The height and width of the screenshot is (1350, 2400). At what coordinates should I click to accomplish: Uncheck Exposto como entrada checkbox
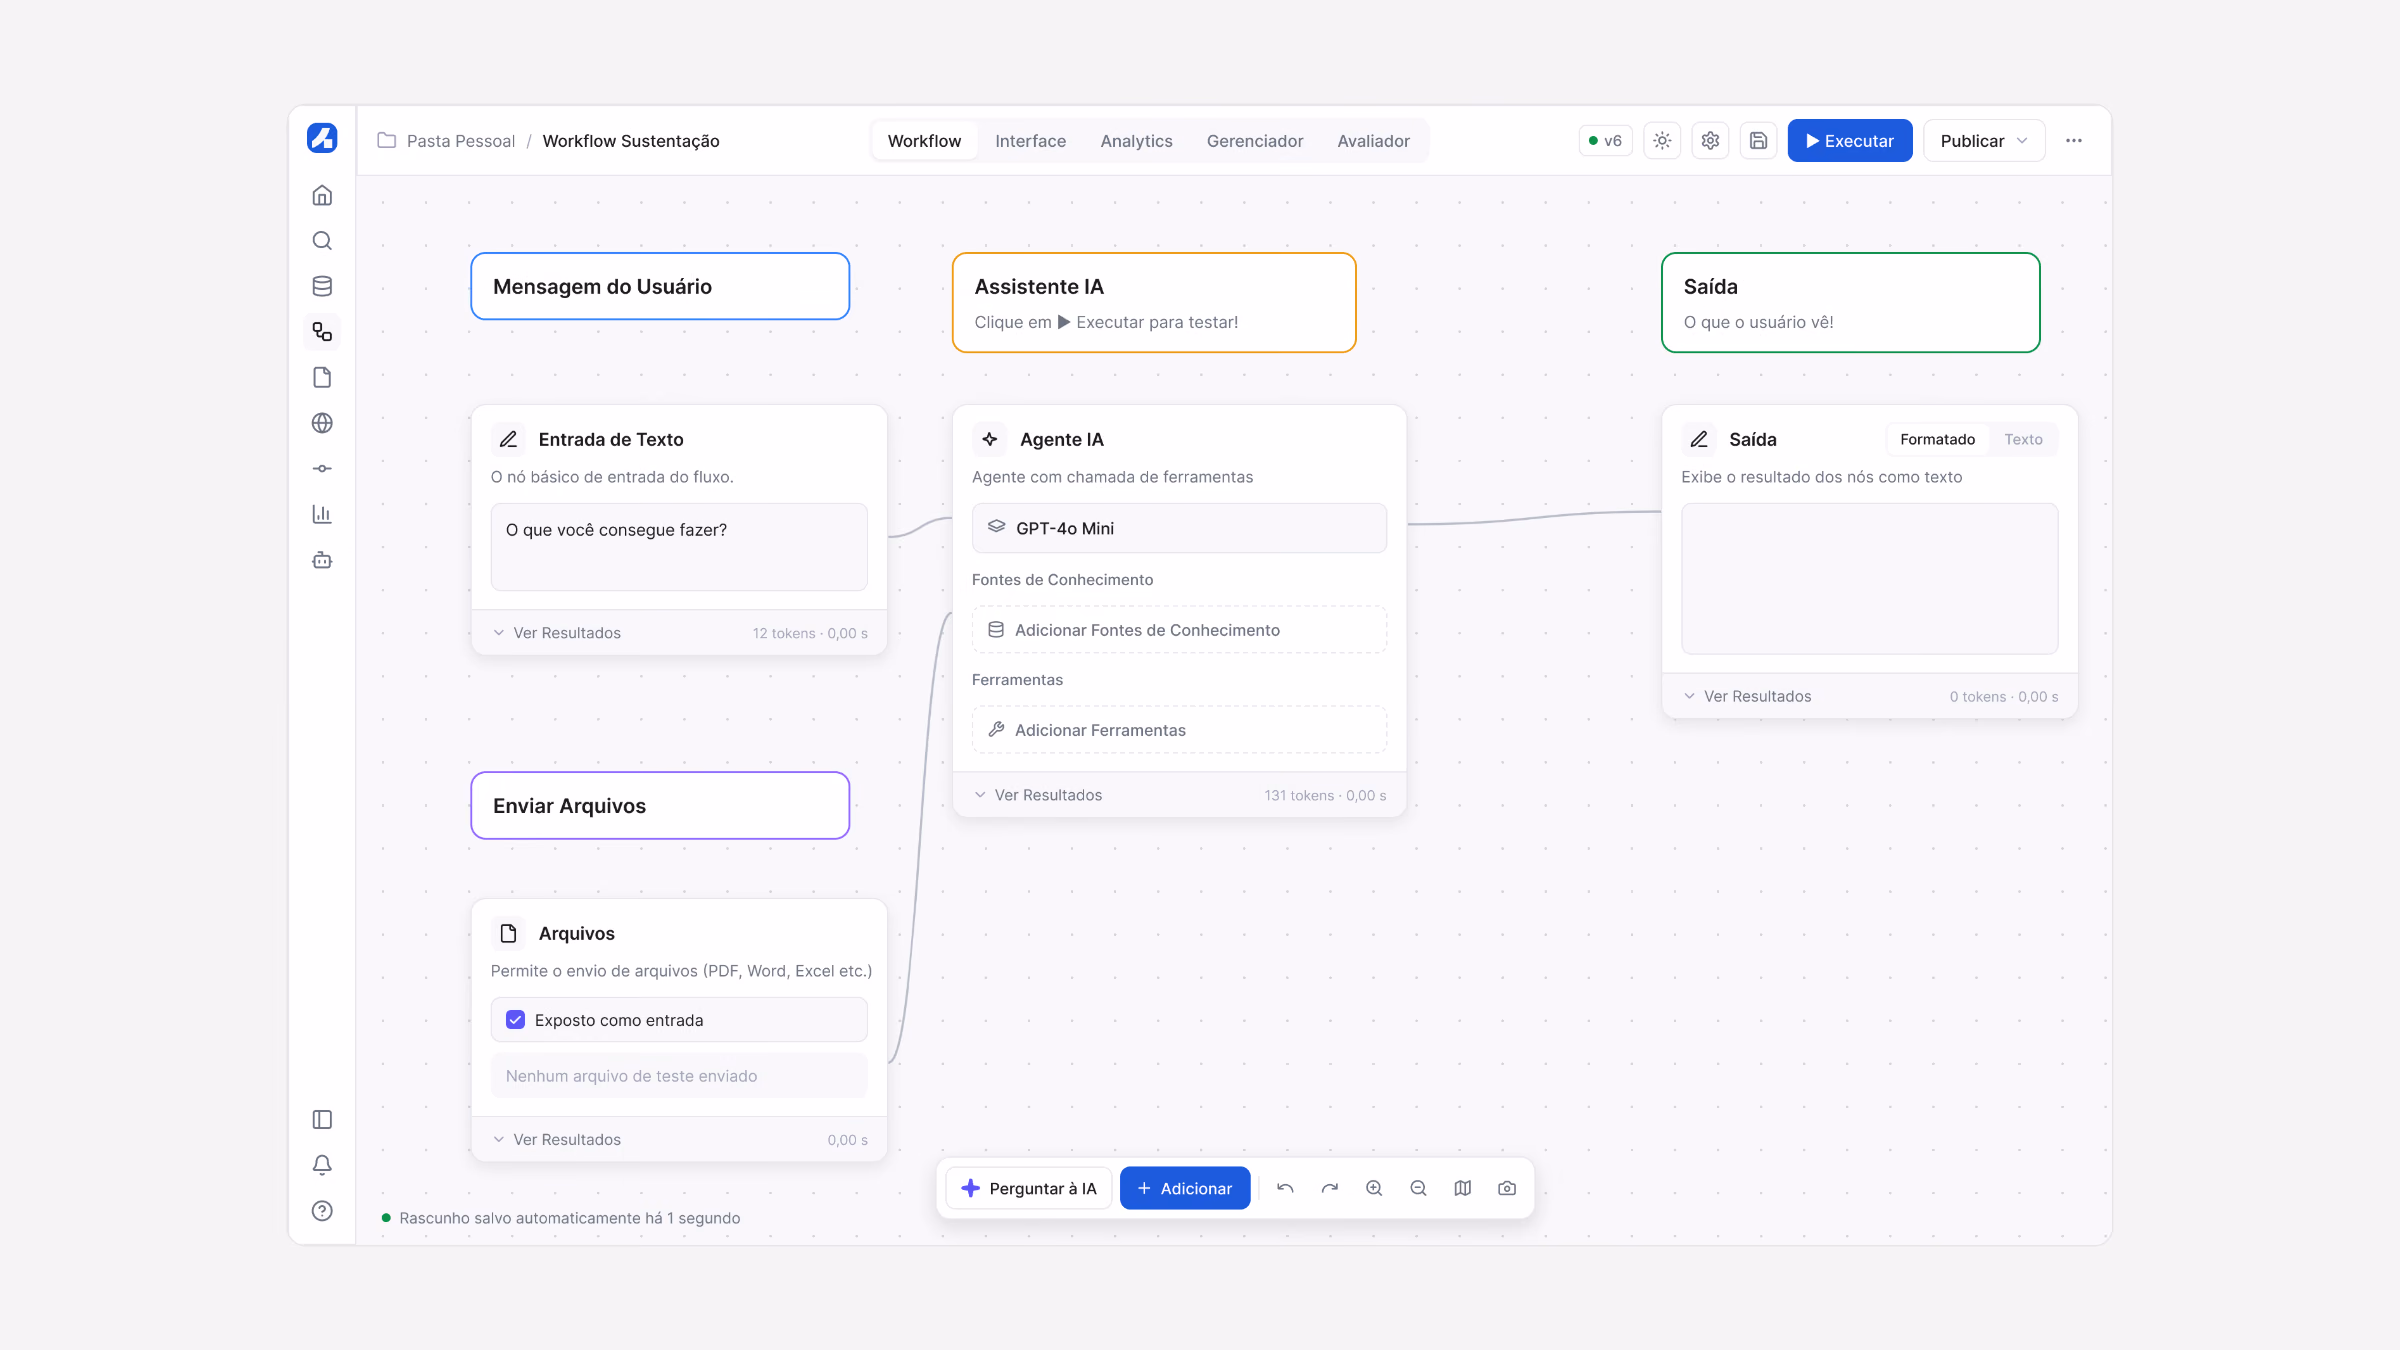515,1020
